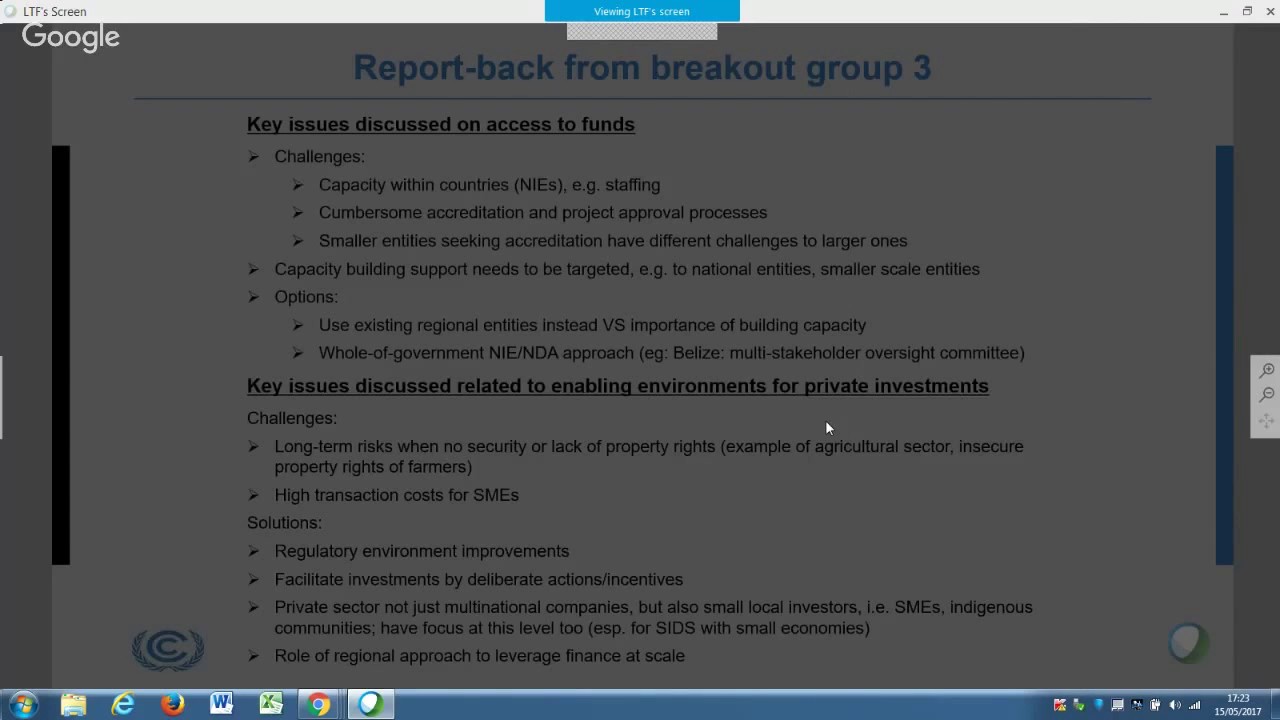Click the slide title 'Report-back from breakout group 3'
Image resolution: width=1280 pixels, height=720 pixels.
point(642,67)
